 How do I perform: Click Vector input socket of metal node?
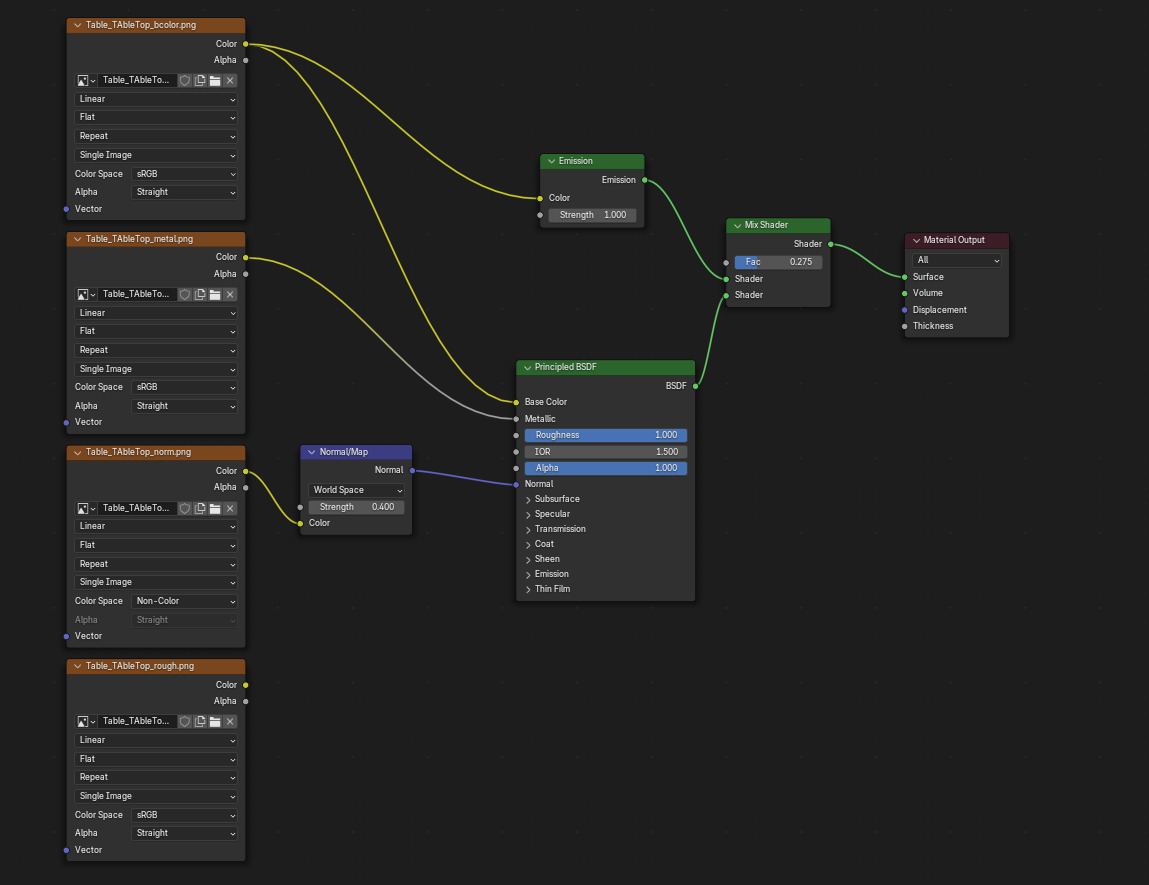coord(67,423)
